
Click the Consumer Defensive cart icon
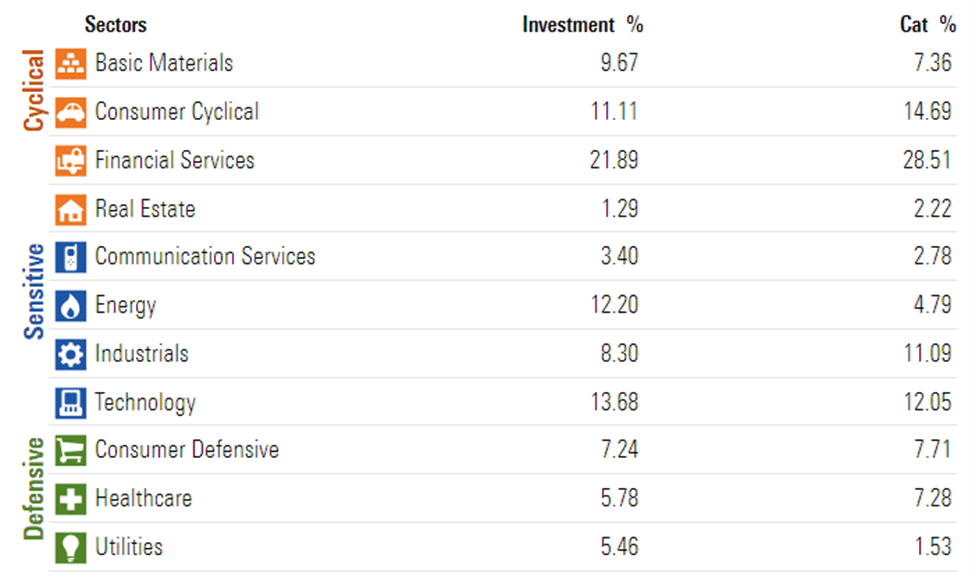tap(70, 450)
